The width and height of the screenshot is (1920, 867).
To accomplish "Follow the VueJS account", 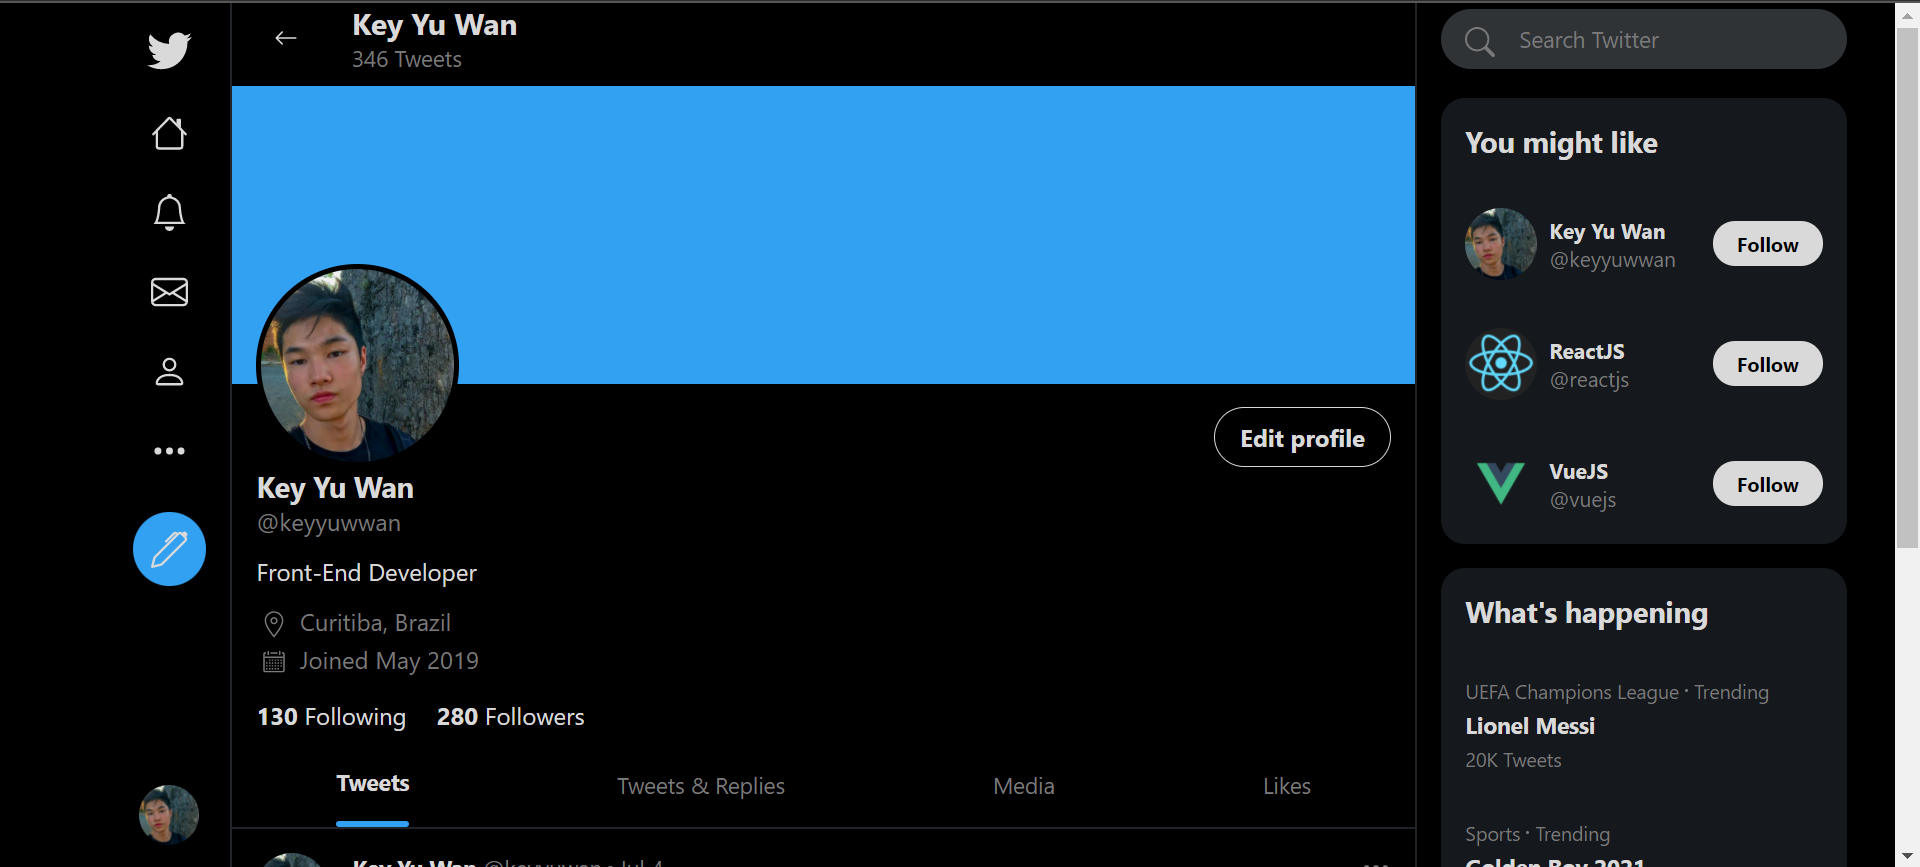I will click(x=1767, y=484).
